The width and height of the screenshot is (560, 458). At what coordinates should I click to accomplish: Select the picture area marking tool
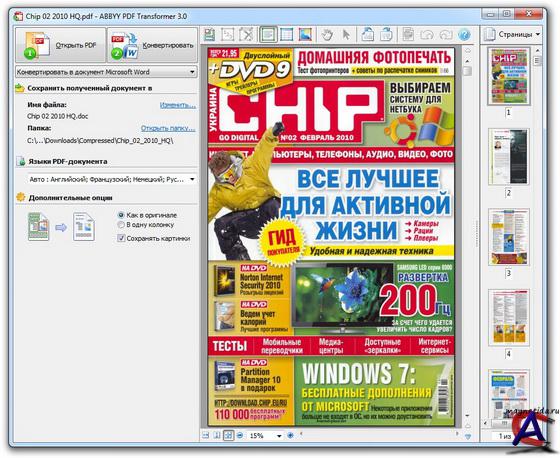pyautogui.click(x=305, y=35)
